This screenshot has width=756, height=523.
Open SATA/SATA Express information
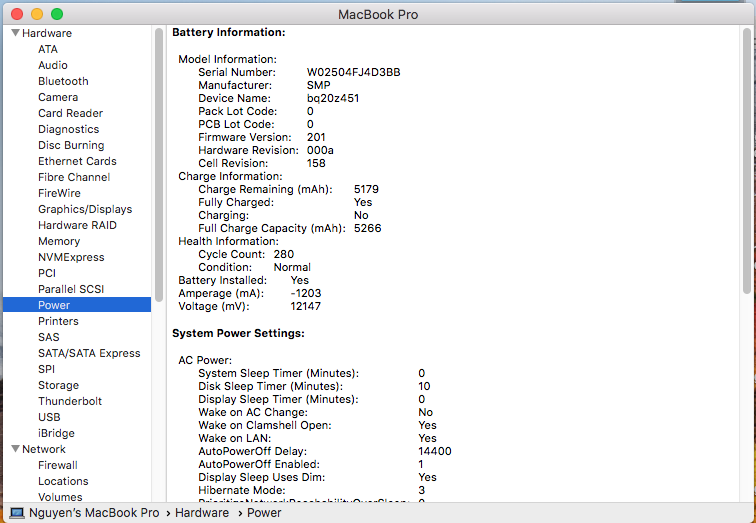(89, 353)
